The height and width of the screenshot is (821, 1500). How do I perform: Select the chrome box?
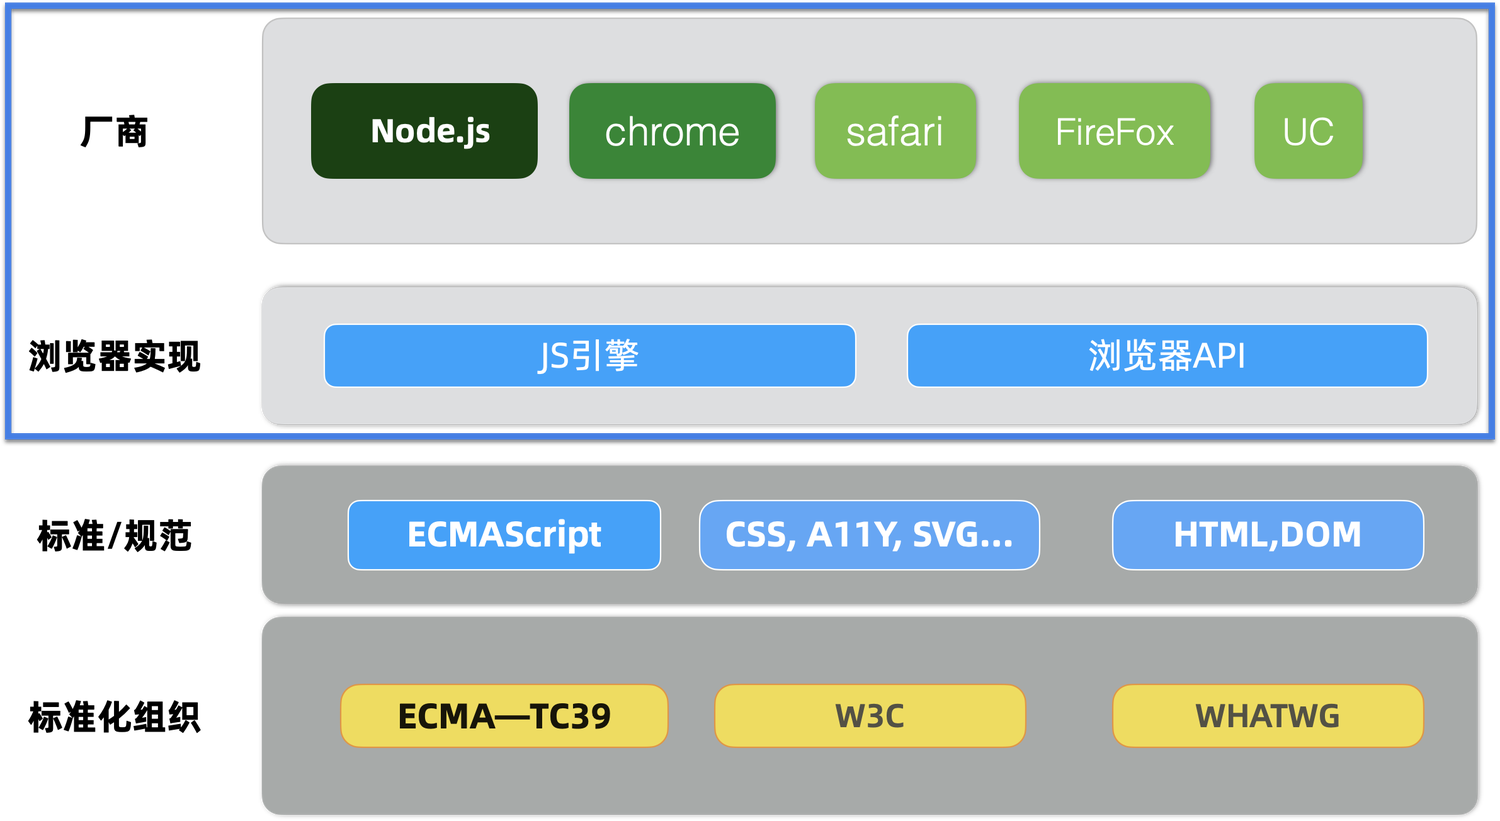pyautogui.click(x=672, y=131)
